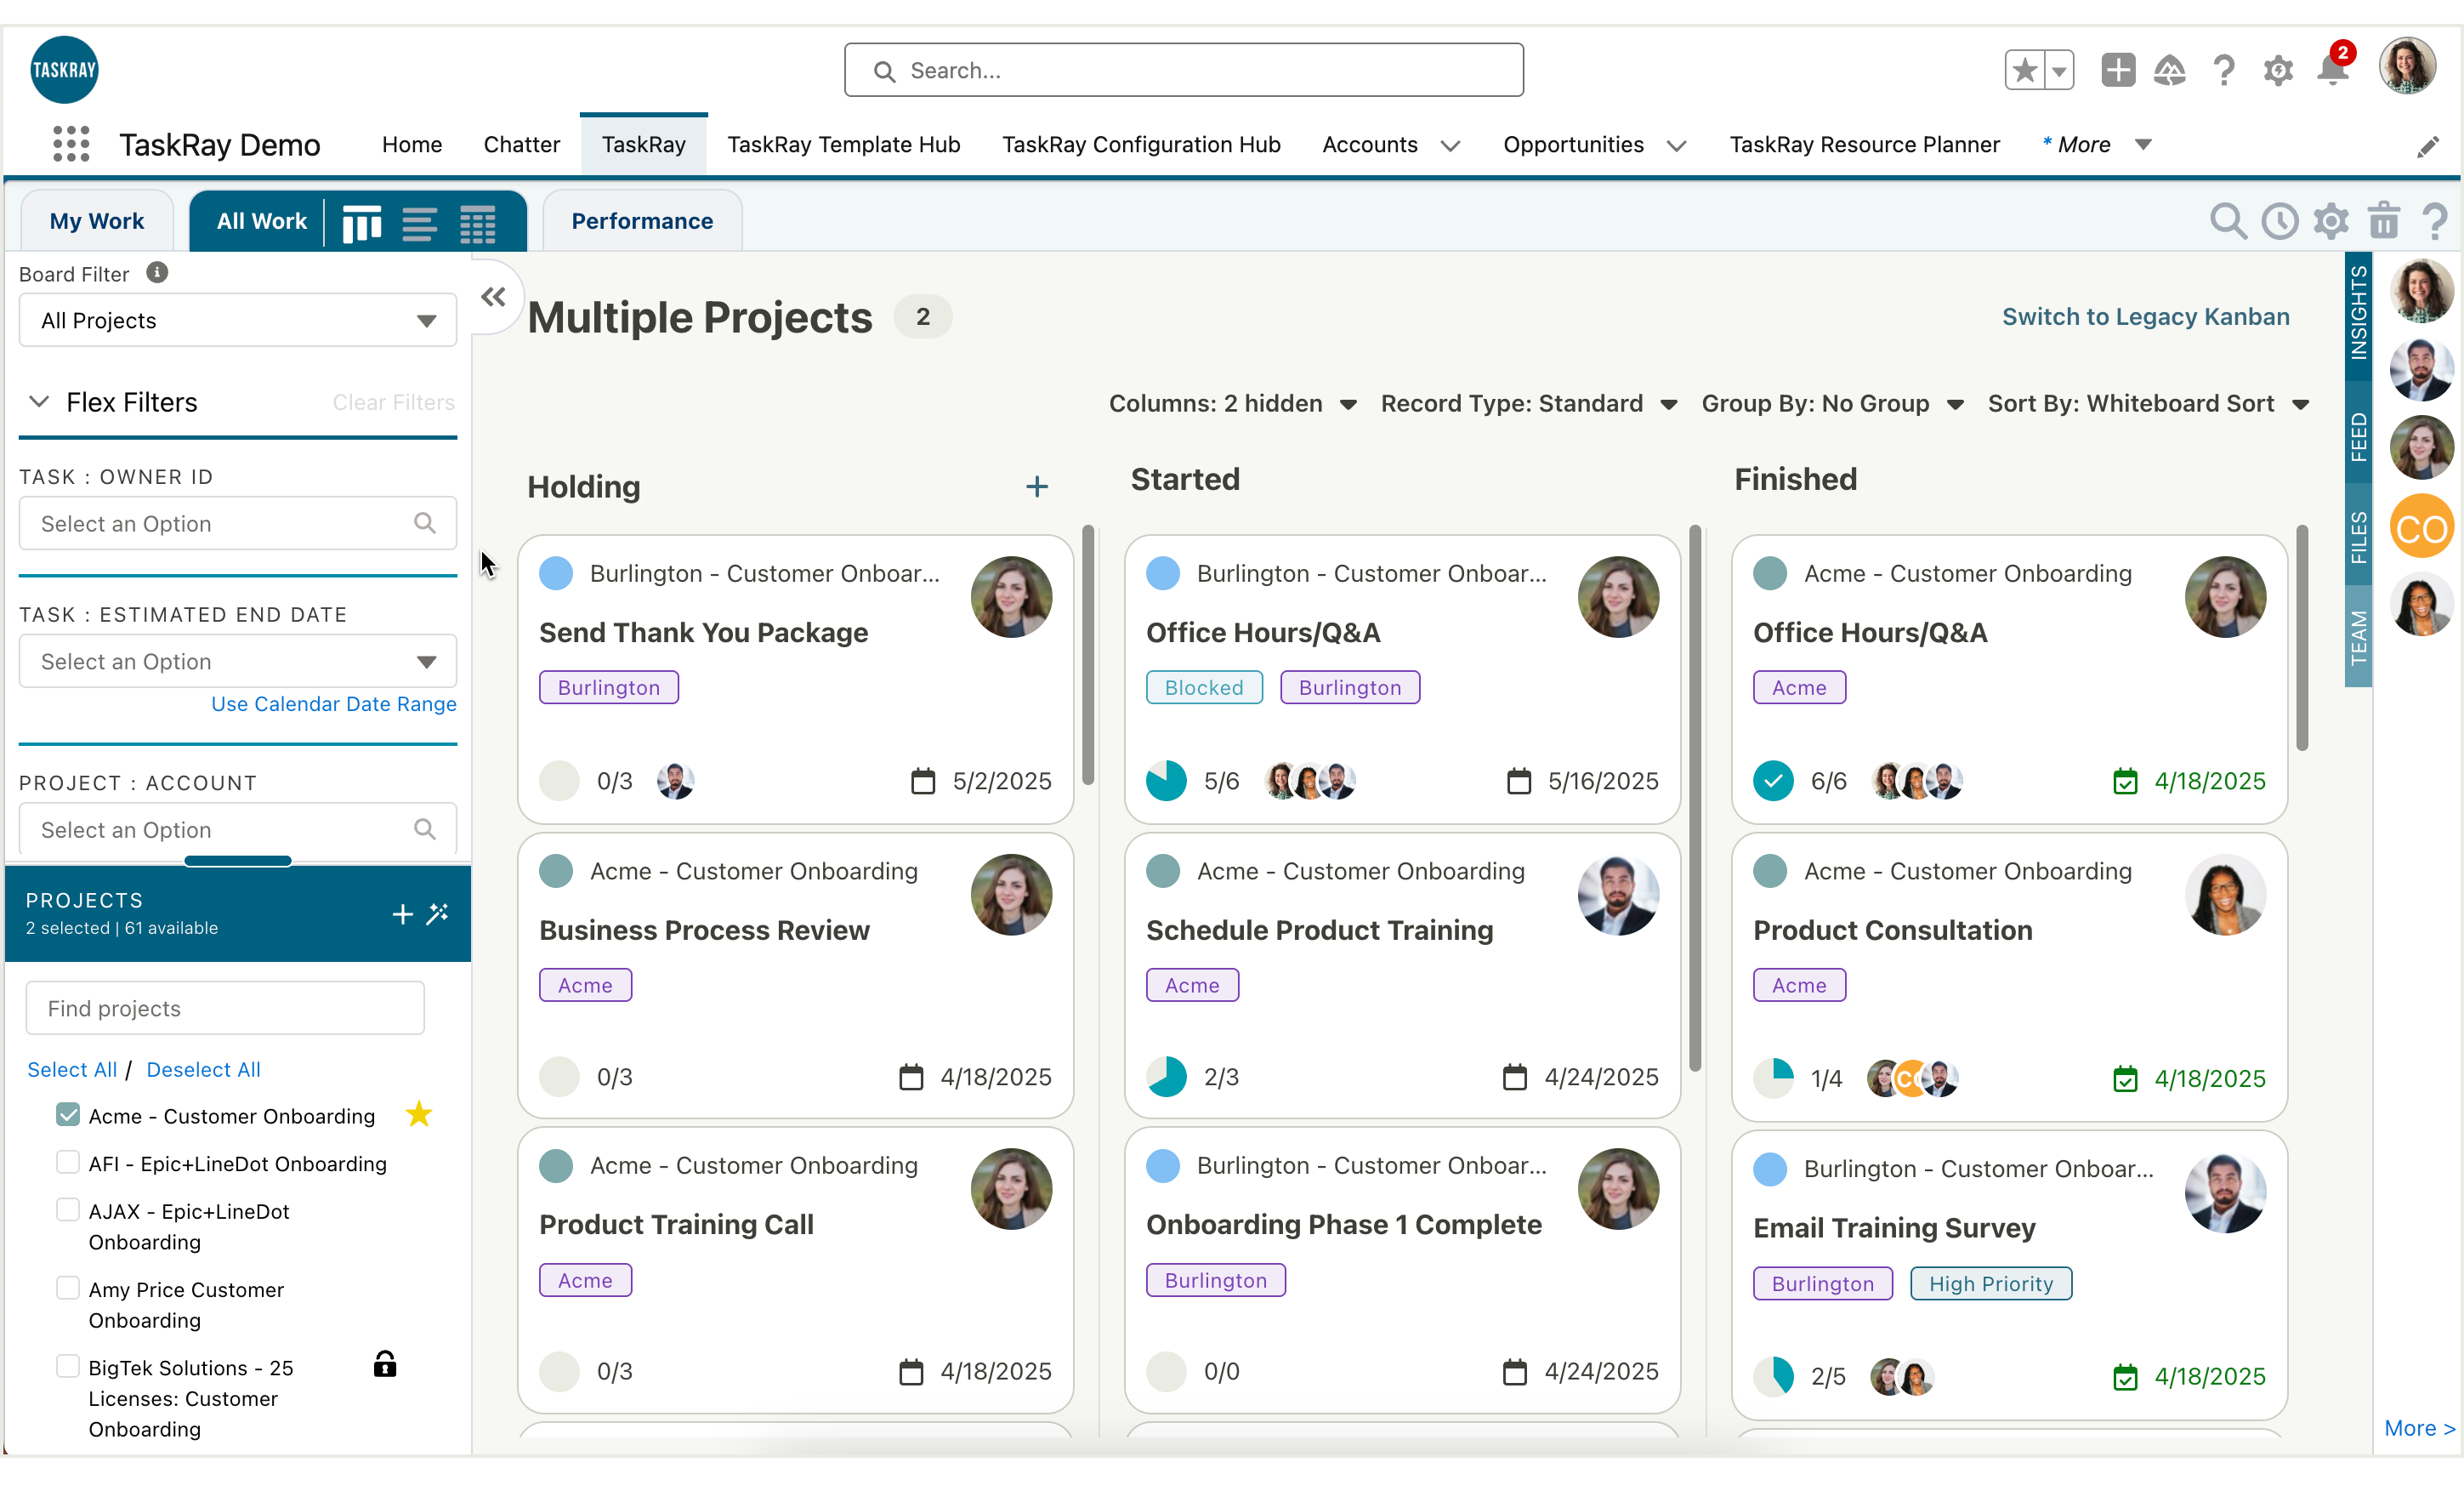Click Use Calendar Date Range link
The width and height of the screenshot is (2464, 1485).
coord(333,704)
